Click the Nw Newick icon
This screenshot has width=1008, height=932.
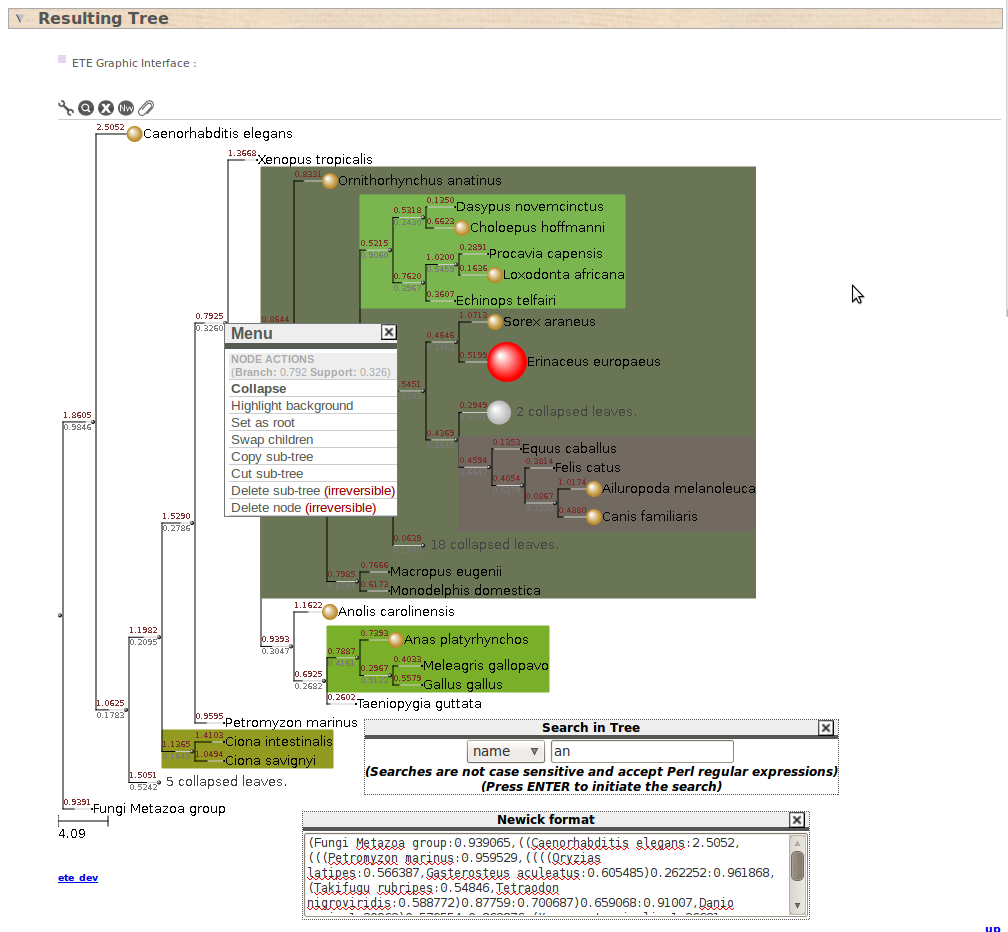[x=126, y=108]
